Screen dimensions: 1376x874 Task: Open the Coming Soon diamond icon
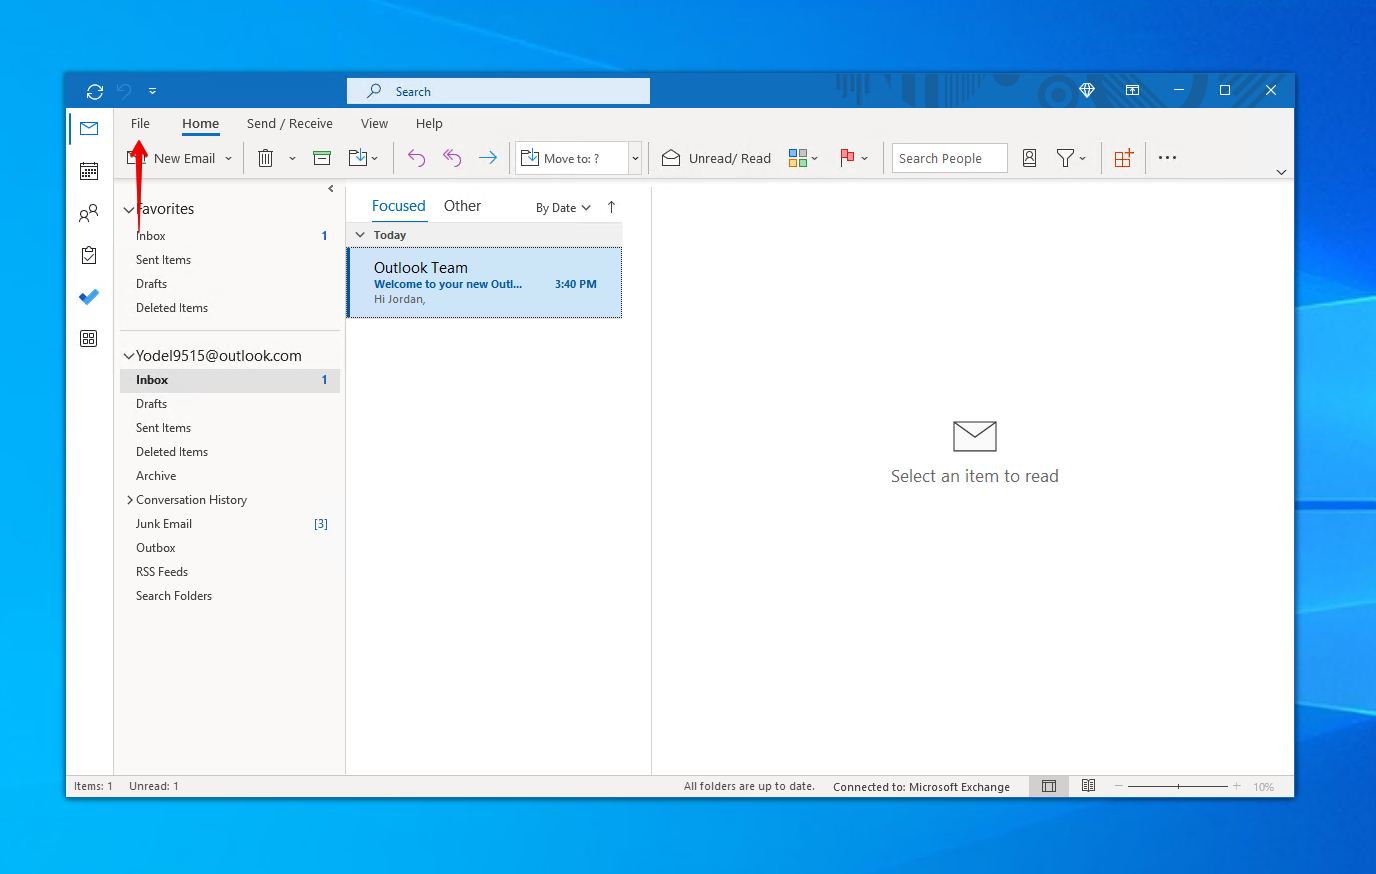1087,90
